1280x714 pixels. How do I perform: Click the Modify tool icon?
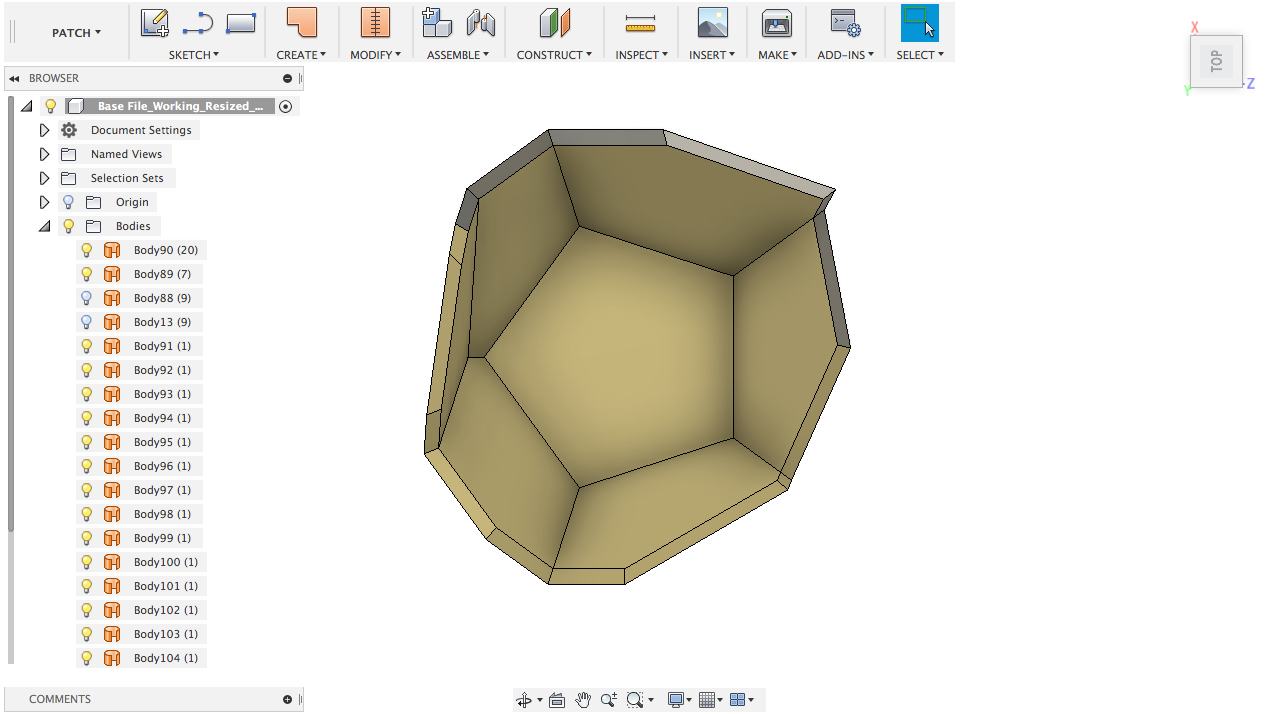tap(375, 23)
